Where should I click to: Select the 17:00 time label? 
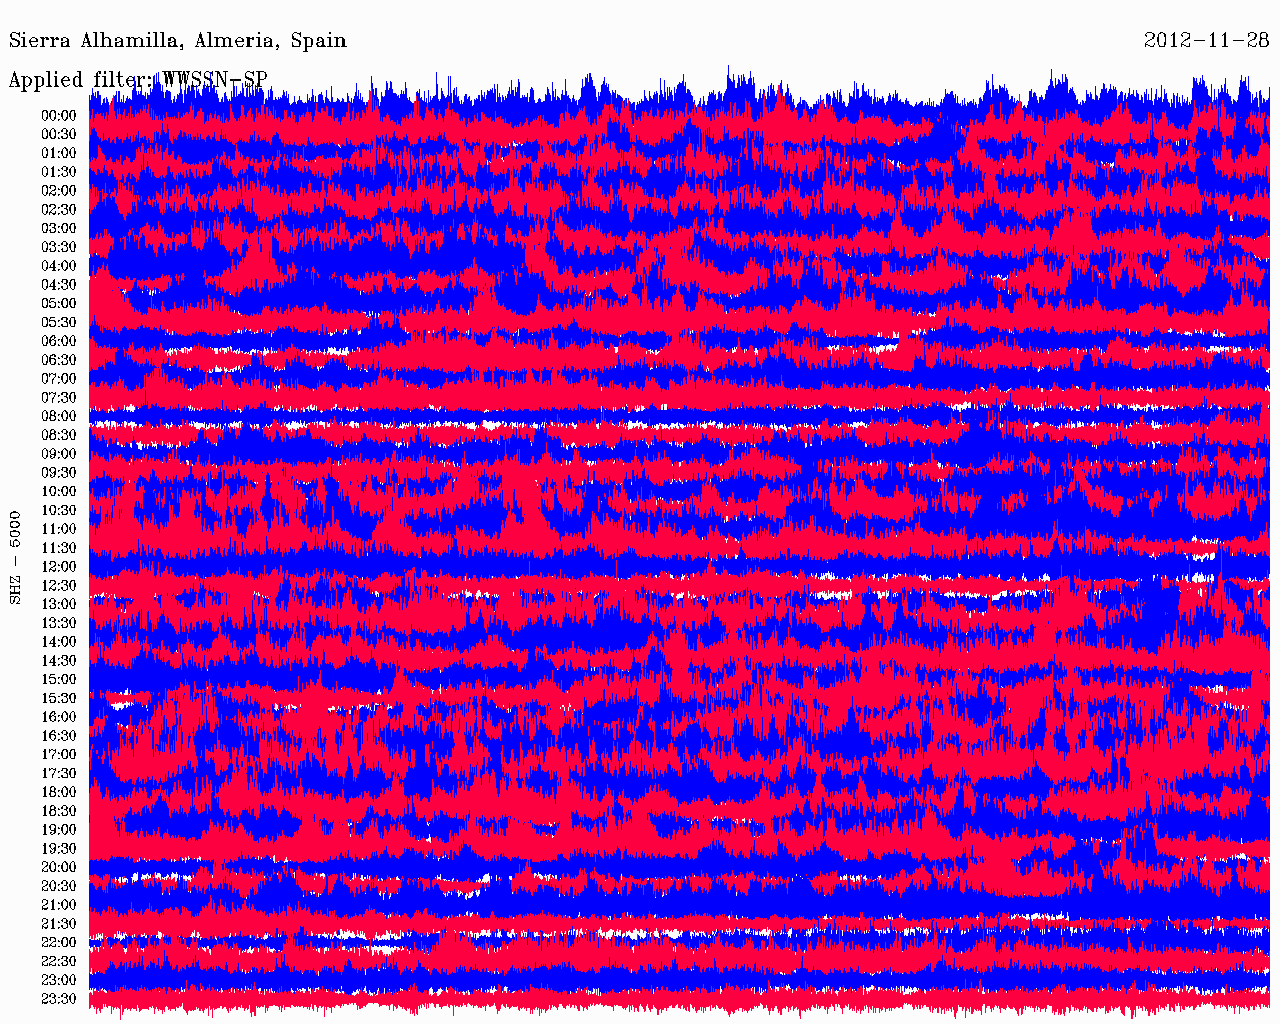(x=59, y=755)
